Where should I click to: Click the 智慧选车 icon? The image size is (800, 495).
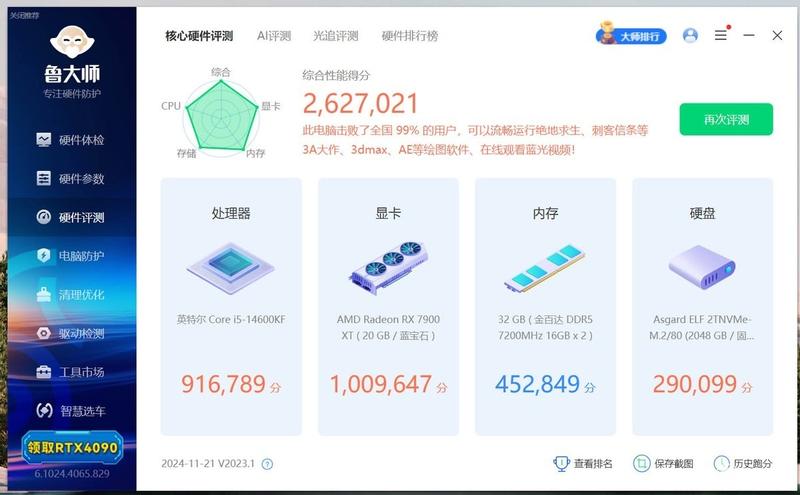click(x=44, y=410)
